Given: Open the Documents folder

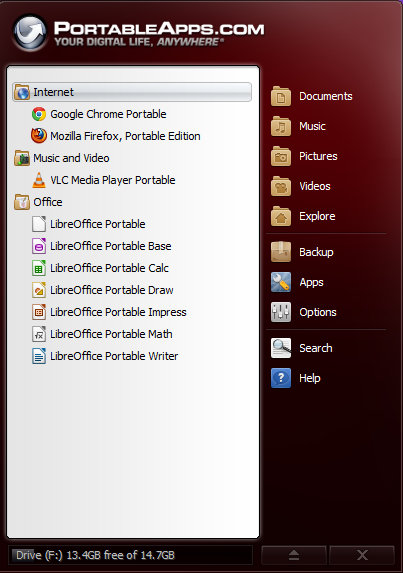Looking at the screenshot, I should point(312,96).
